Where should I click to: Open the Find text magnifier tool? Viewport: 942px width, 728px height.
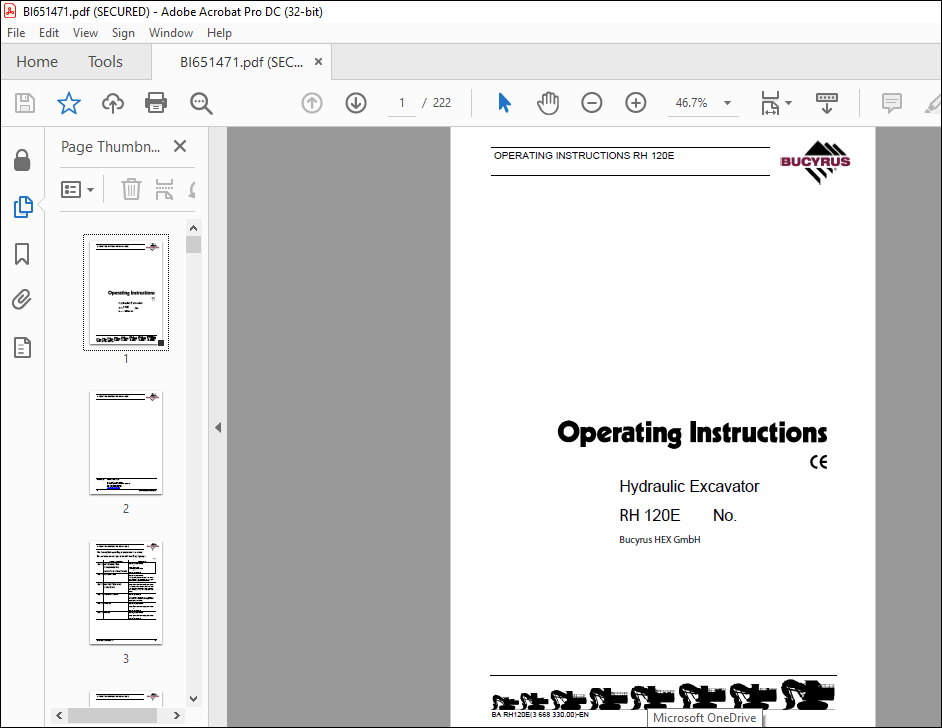(201, 103)
